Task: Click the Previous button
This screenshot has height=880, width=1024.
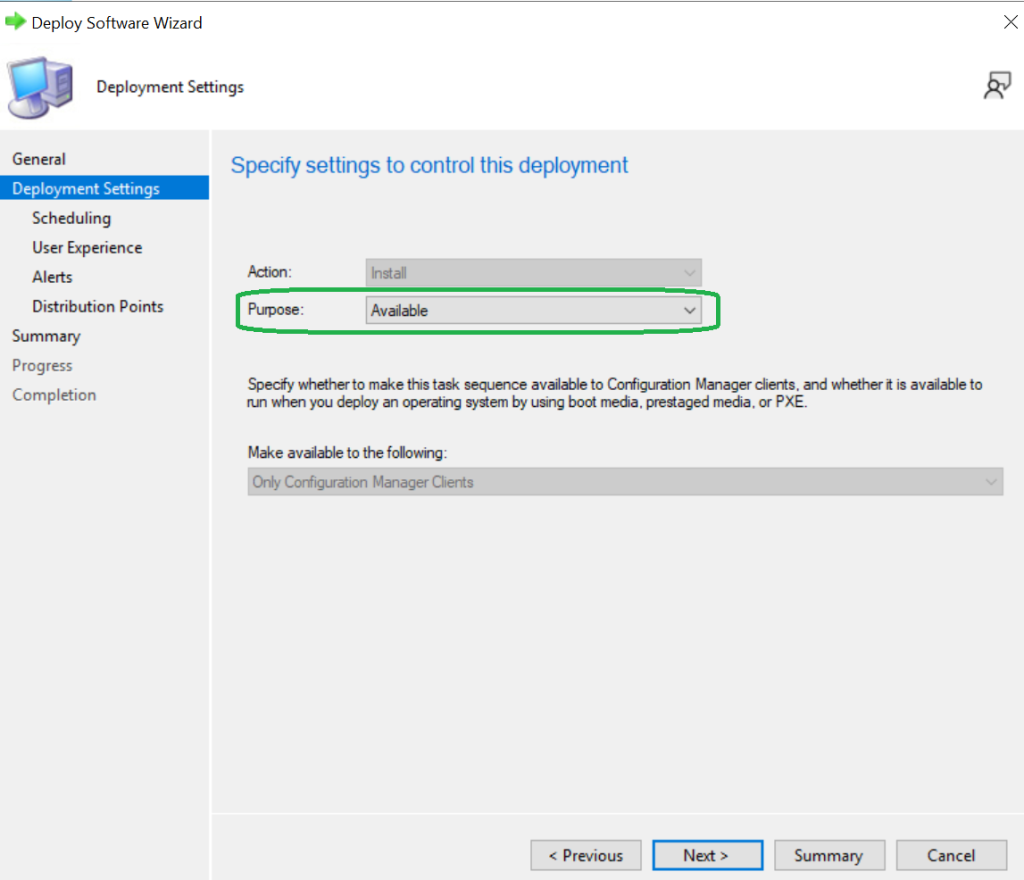Action: [x=586, y=855]
